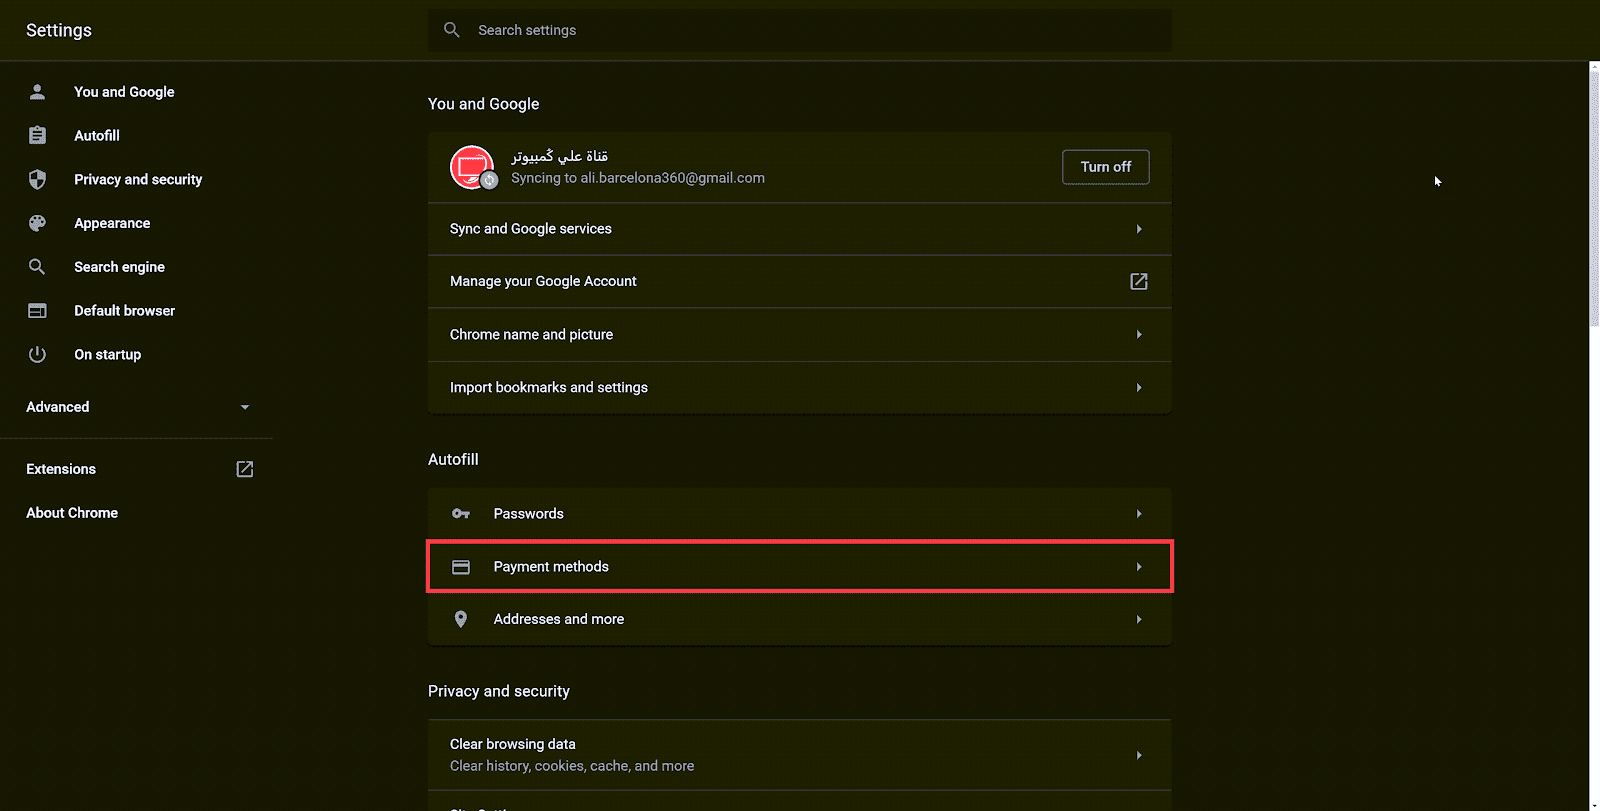
Task: Click Chrome name and picture label
Action: (531, 334)
